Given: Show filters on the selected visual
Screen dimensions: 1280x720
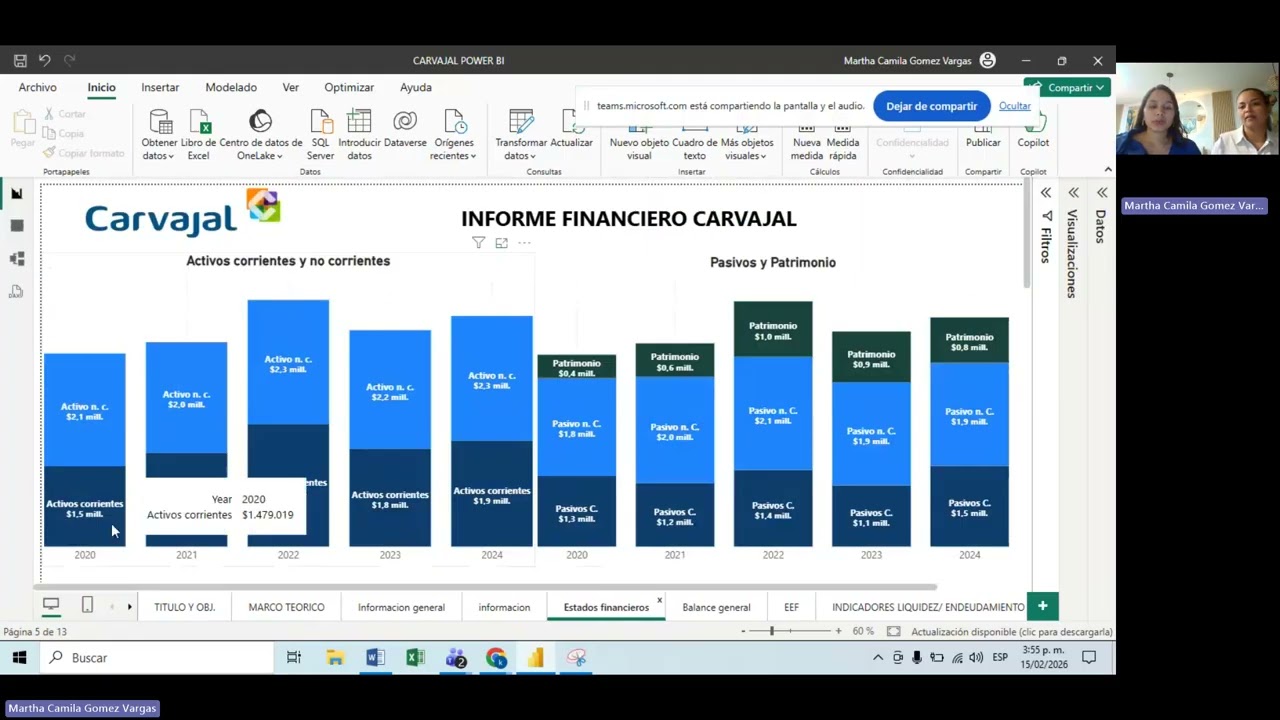Looking at the screenshot, I should pos(479,243).
